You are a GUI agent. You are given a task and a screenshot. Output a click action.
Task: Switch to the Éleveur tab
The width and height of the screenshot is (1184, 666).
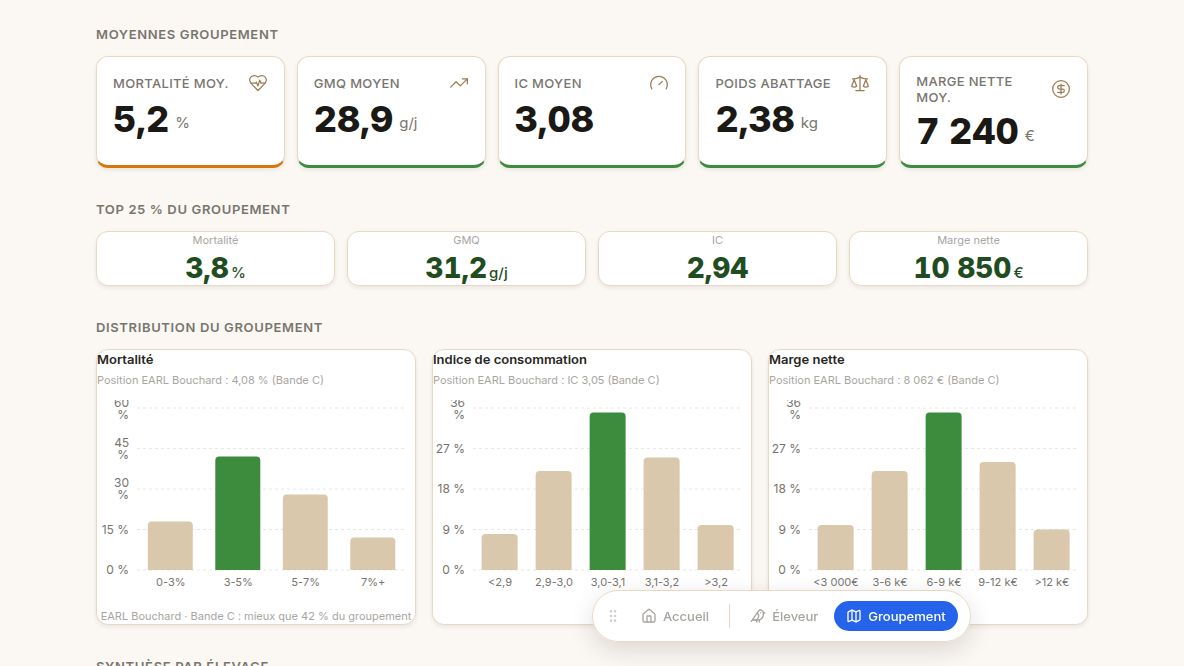pyautogui.click(x=784, y=616)
